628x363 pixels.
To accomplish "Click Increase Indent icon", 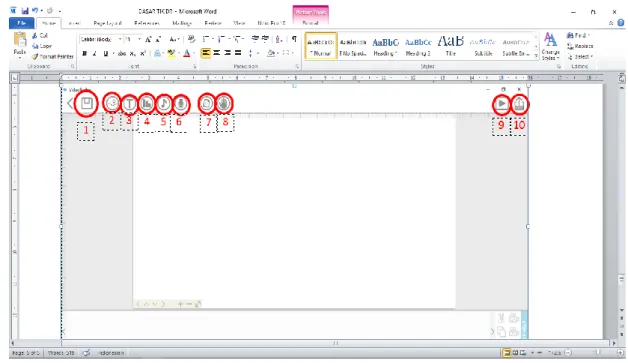I will [x=265, y=39].
